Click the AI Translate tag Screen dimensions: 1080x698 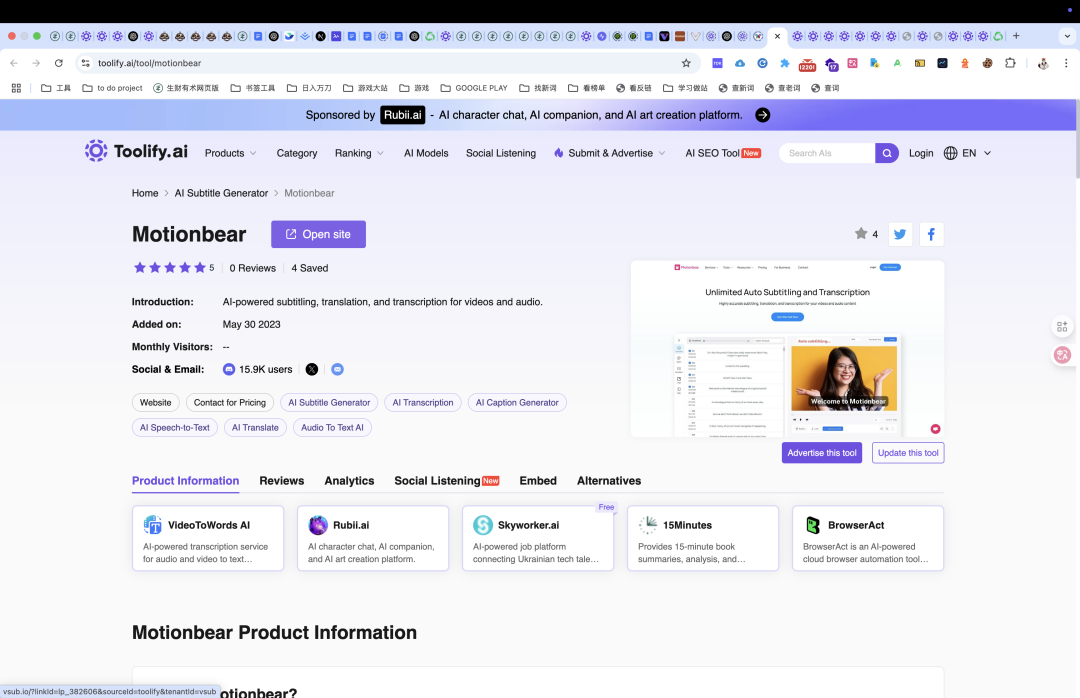[x=255, y=427]
